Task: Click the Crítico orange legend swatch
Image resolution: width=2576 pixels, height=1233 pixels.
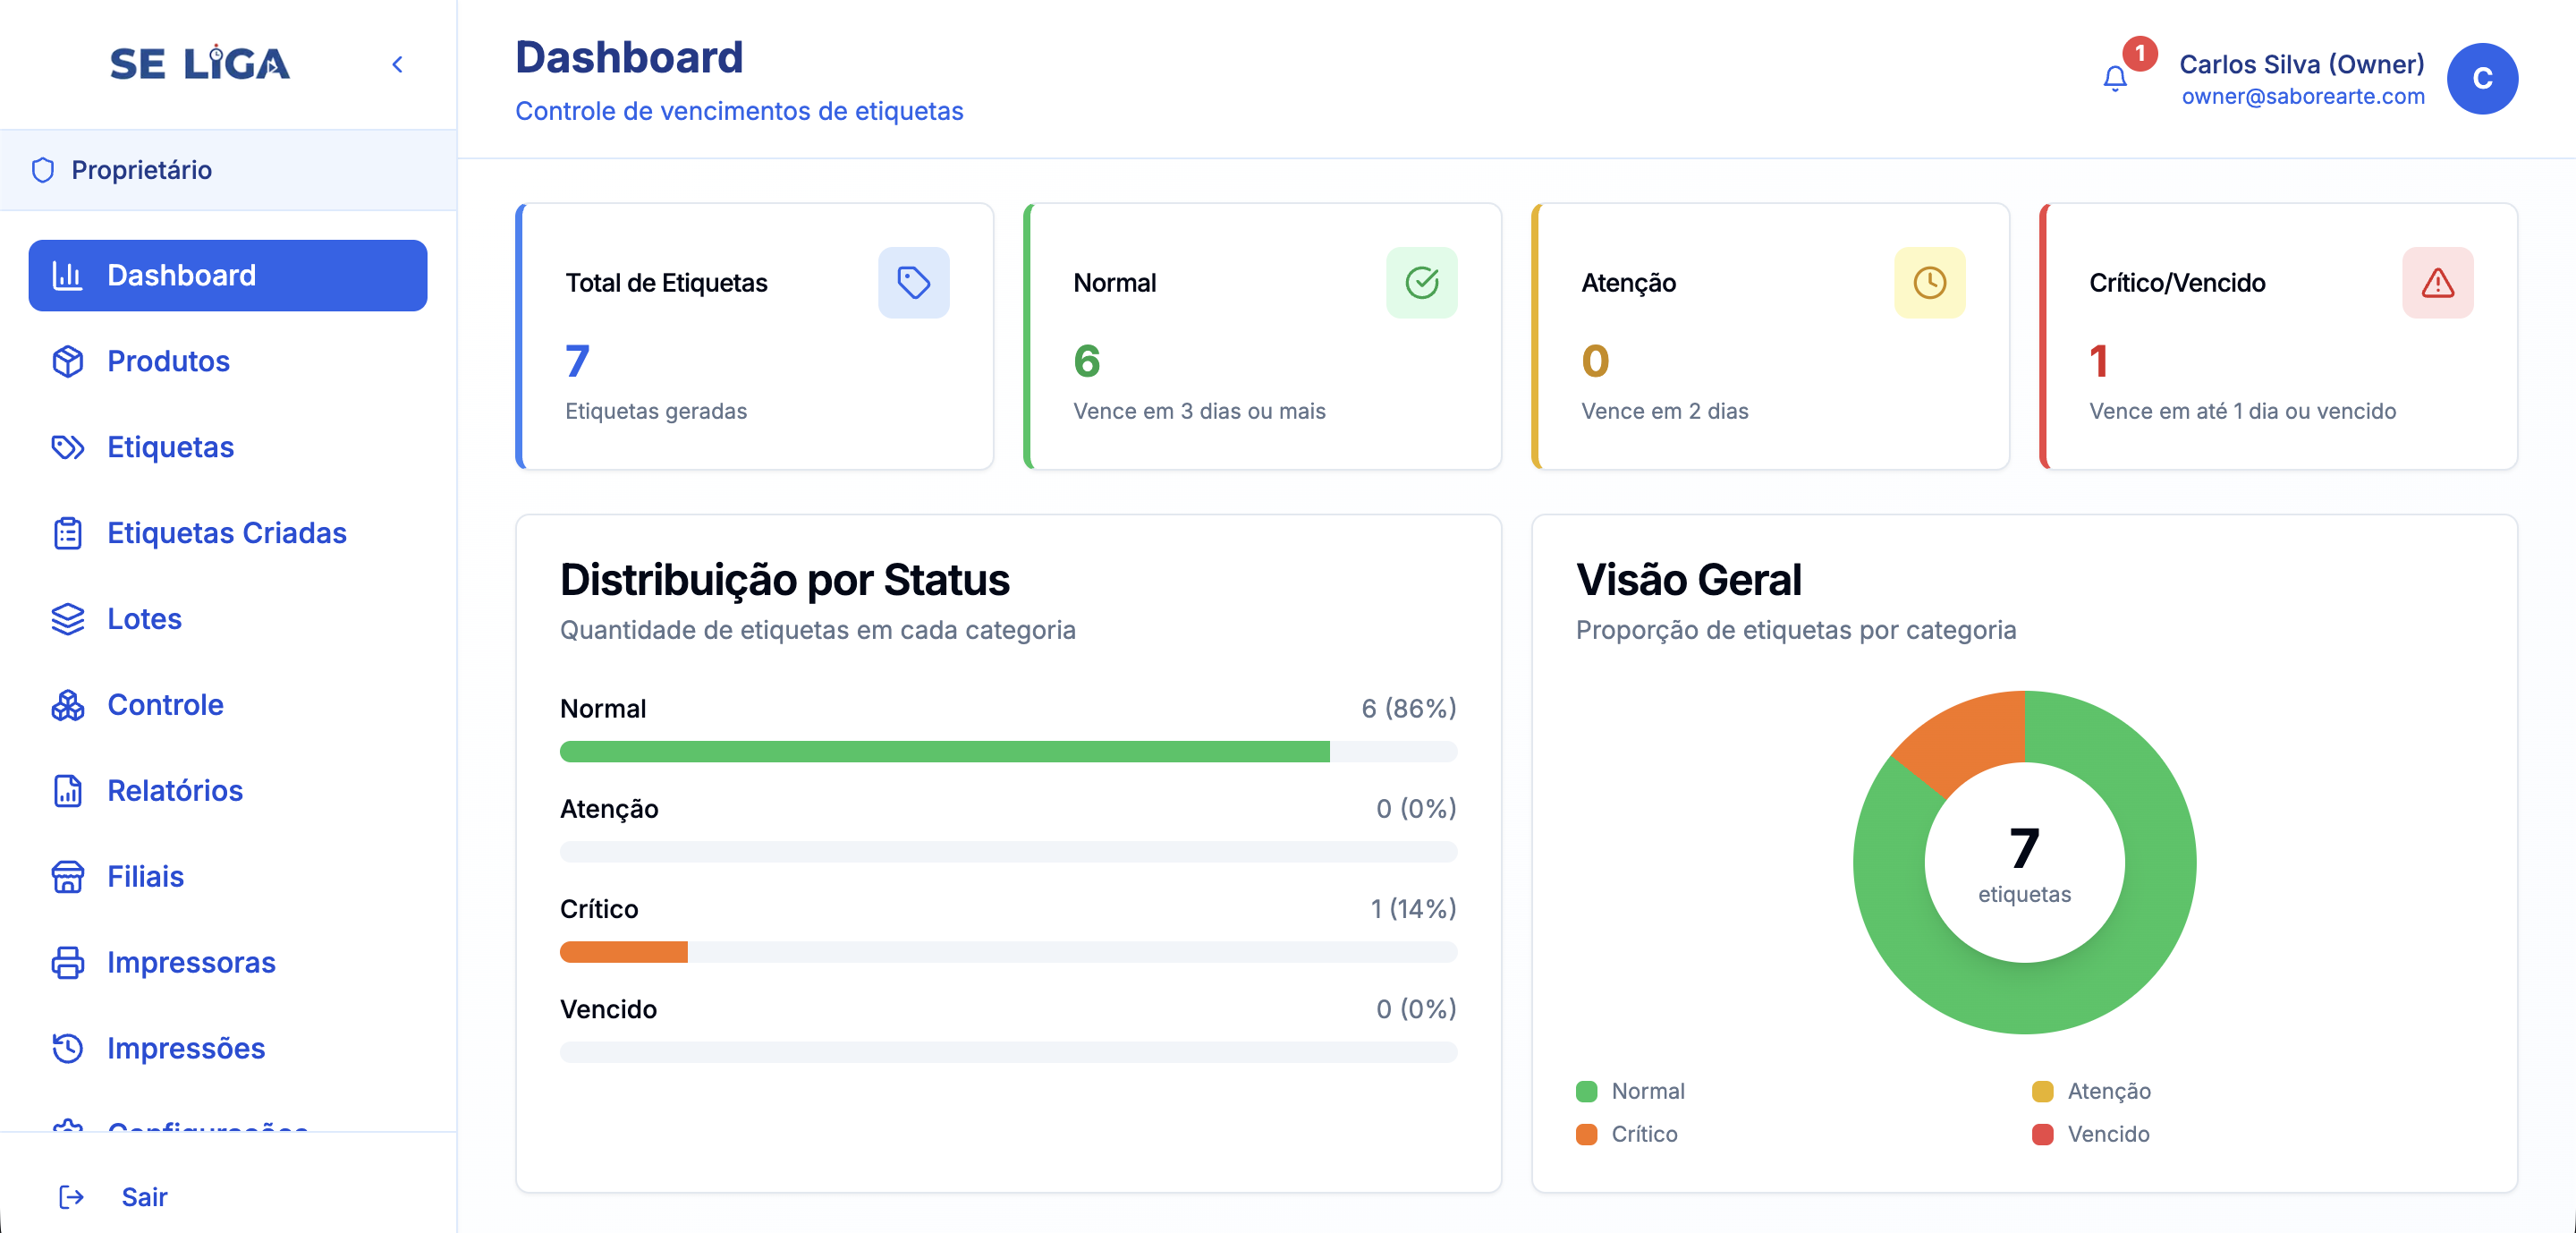Action: coord(1586,1134)
